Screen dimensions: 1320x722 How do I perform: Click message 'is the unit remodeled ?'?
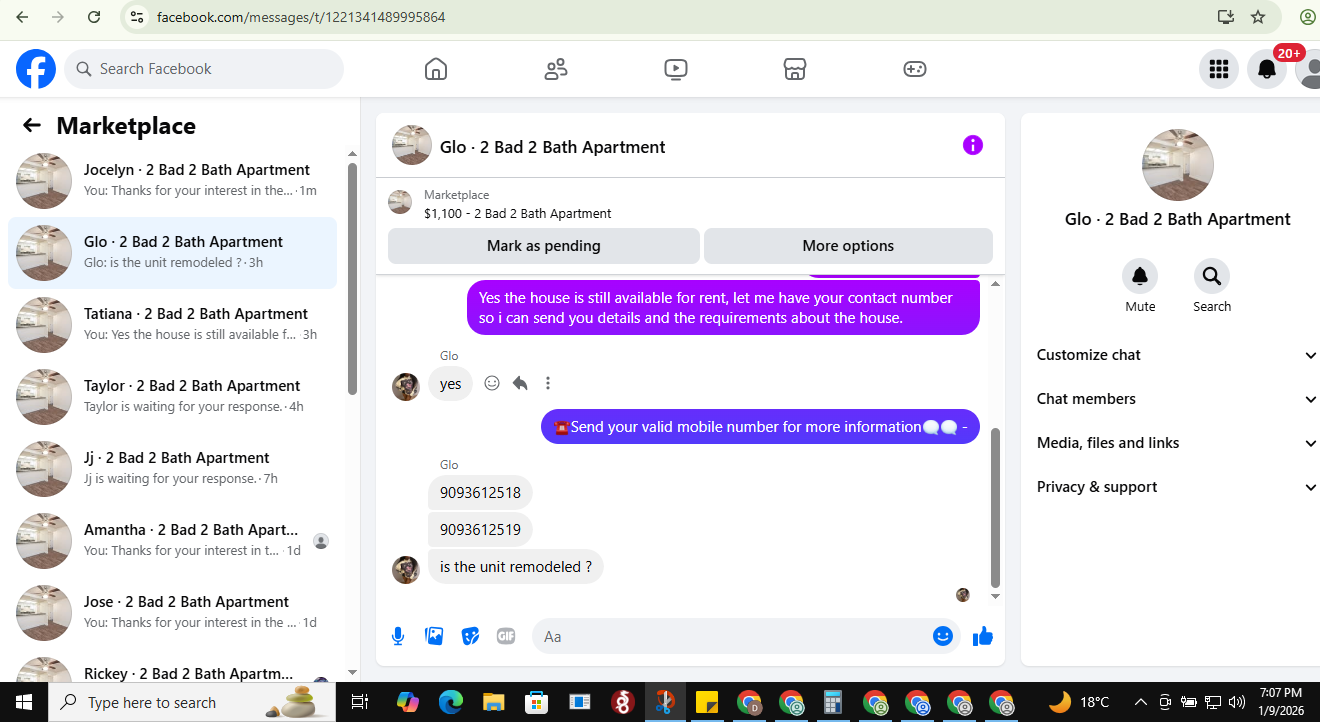coord(516,567)
